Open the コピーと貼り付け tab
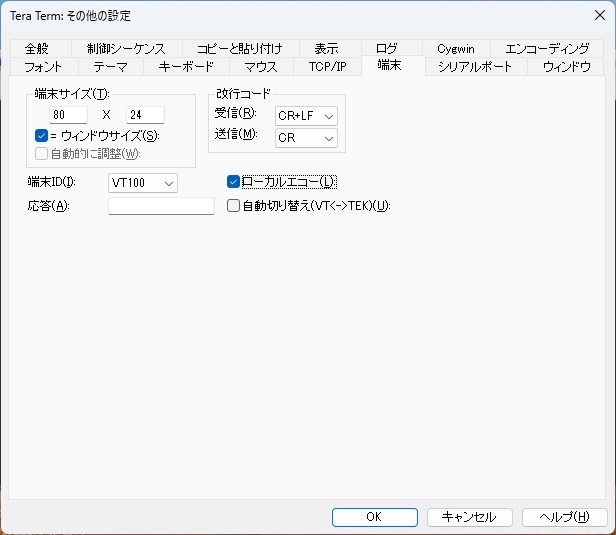Image resolution: width=616 pixels, height=535 pixels. (x=240, y=49)
